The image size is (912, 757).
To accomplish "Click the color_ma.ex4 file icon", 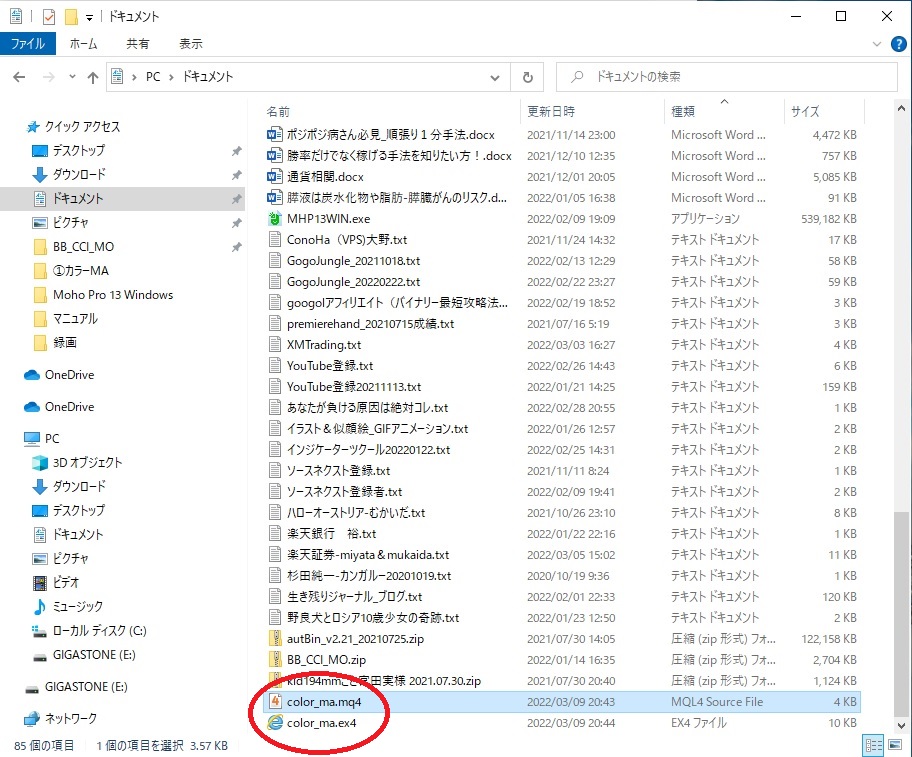I will (x=275, y=723).
